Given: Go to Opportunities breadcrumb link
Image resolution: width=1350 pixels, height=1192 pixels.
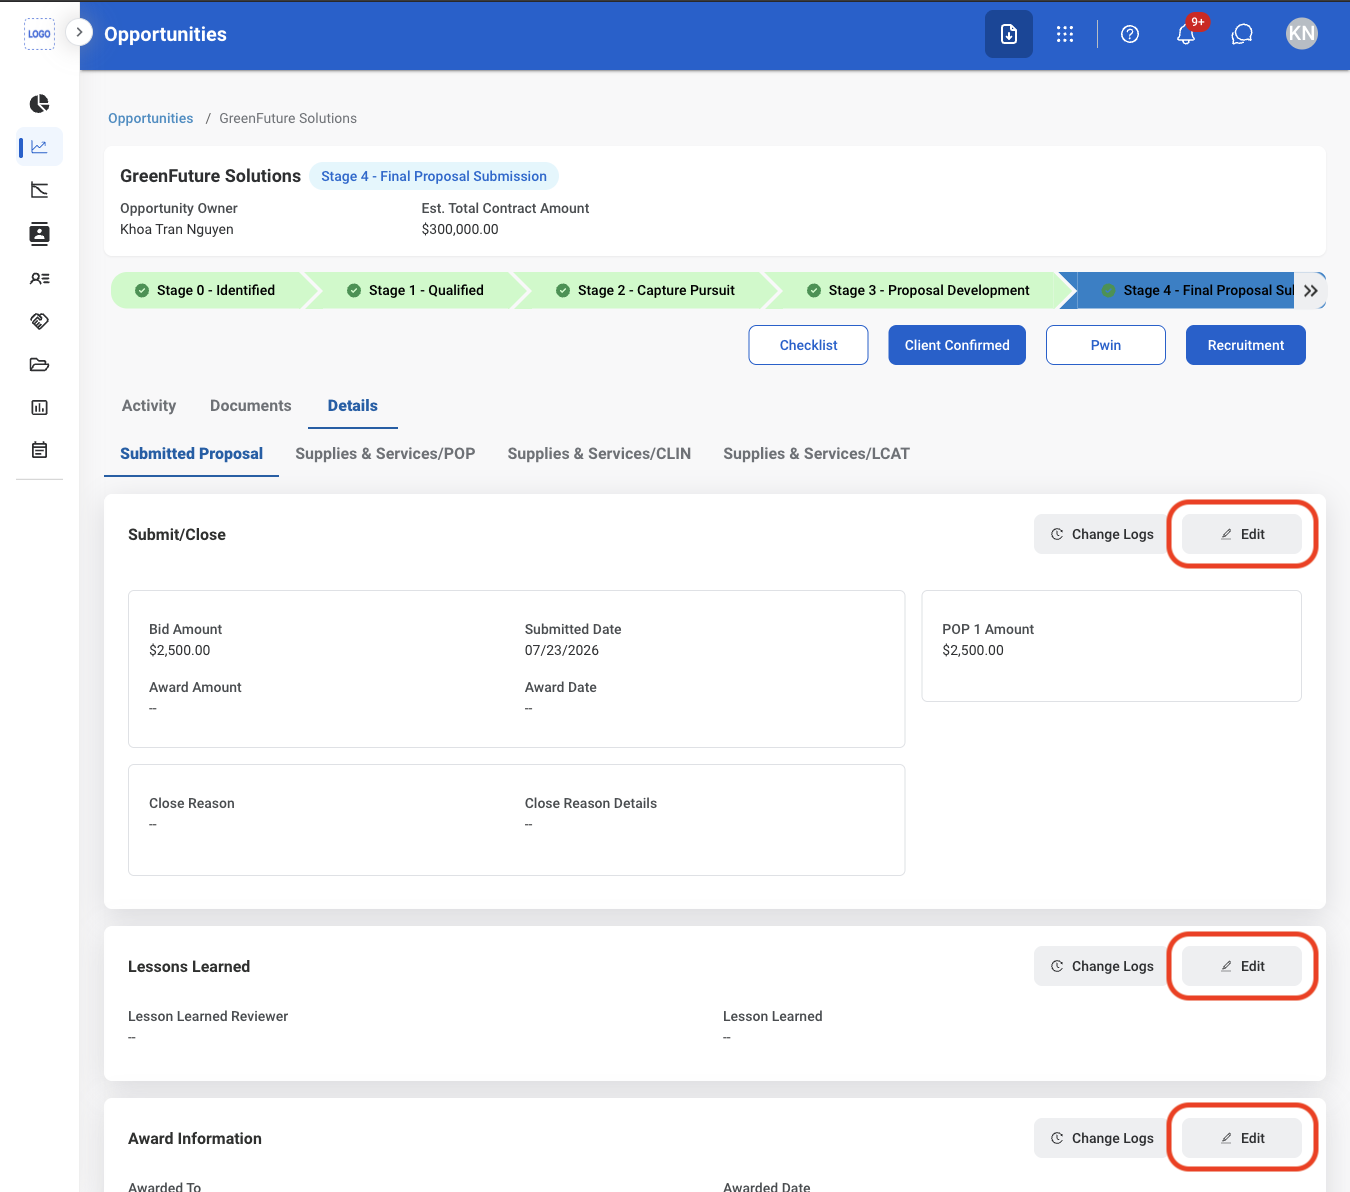Looking at the screenshot, I should coord(150,118).
